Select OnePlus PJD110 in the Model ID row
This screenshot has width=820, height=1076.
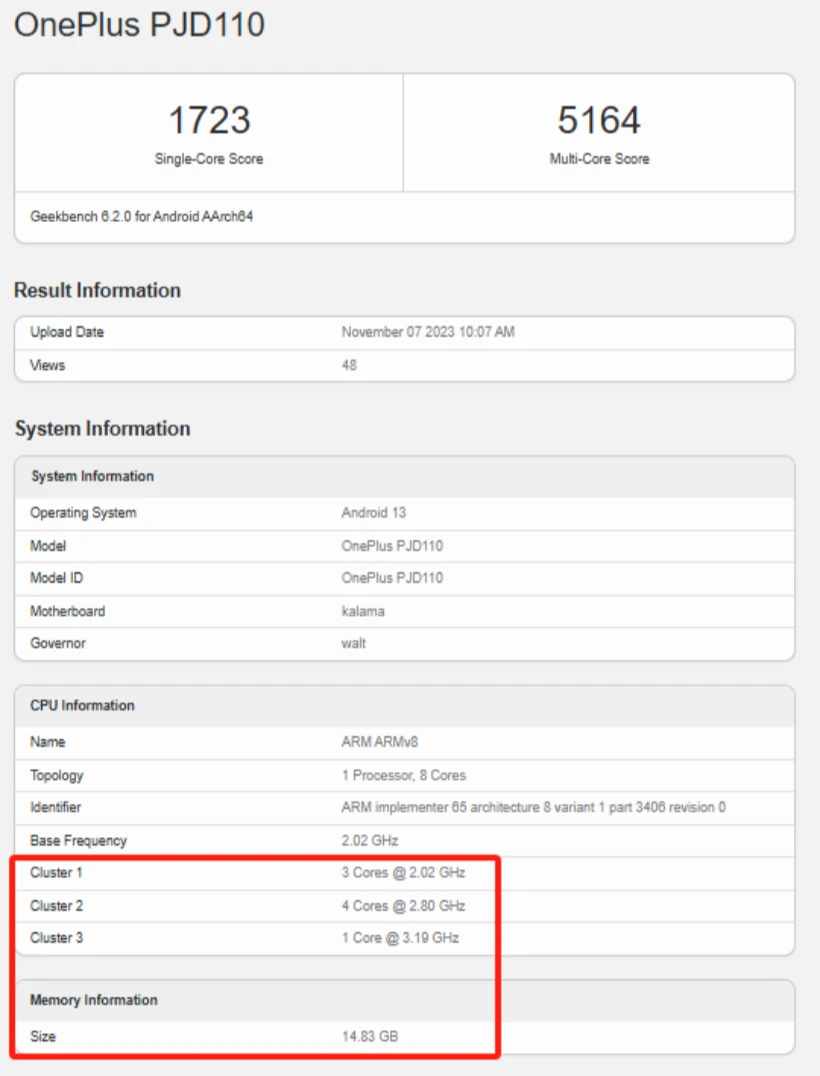(x=393, y=578)
